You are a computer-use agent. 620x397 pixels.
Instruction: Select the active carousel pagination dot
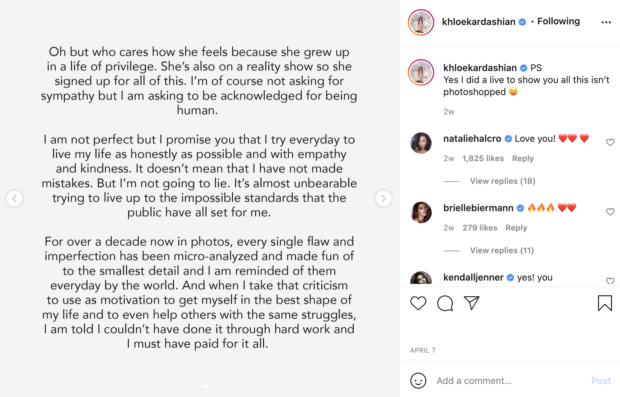[x=205, y=387]
